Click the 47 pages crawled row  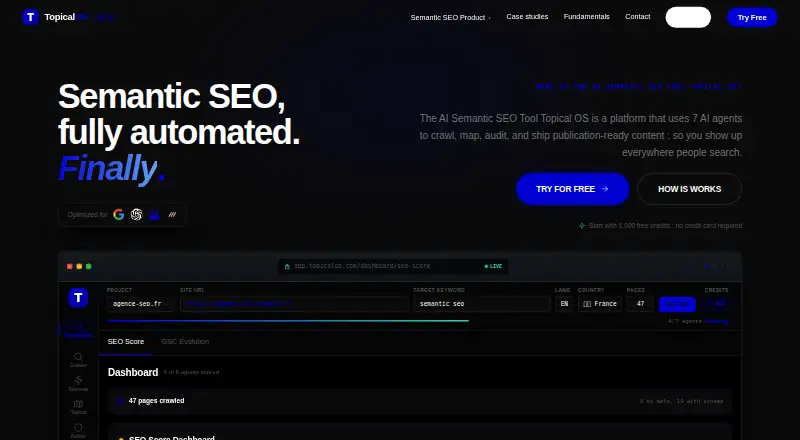point(420,401)
